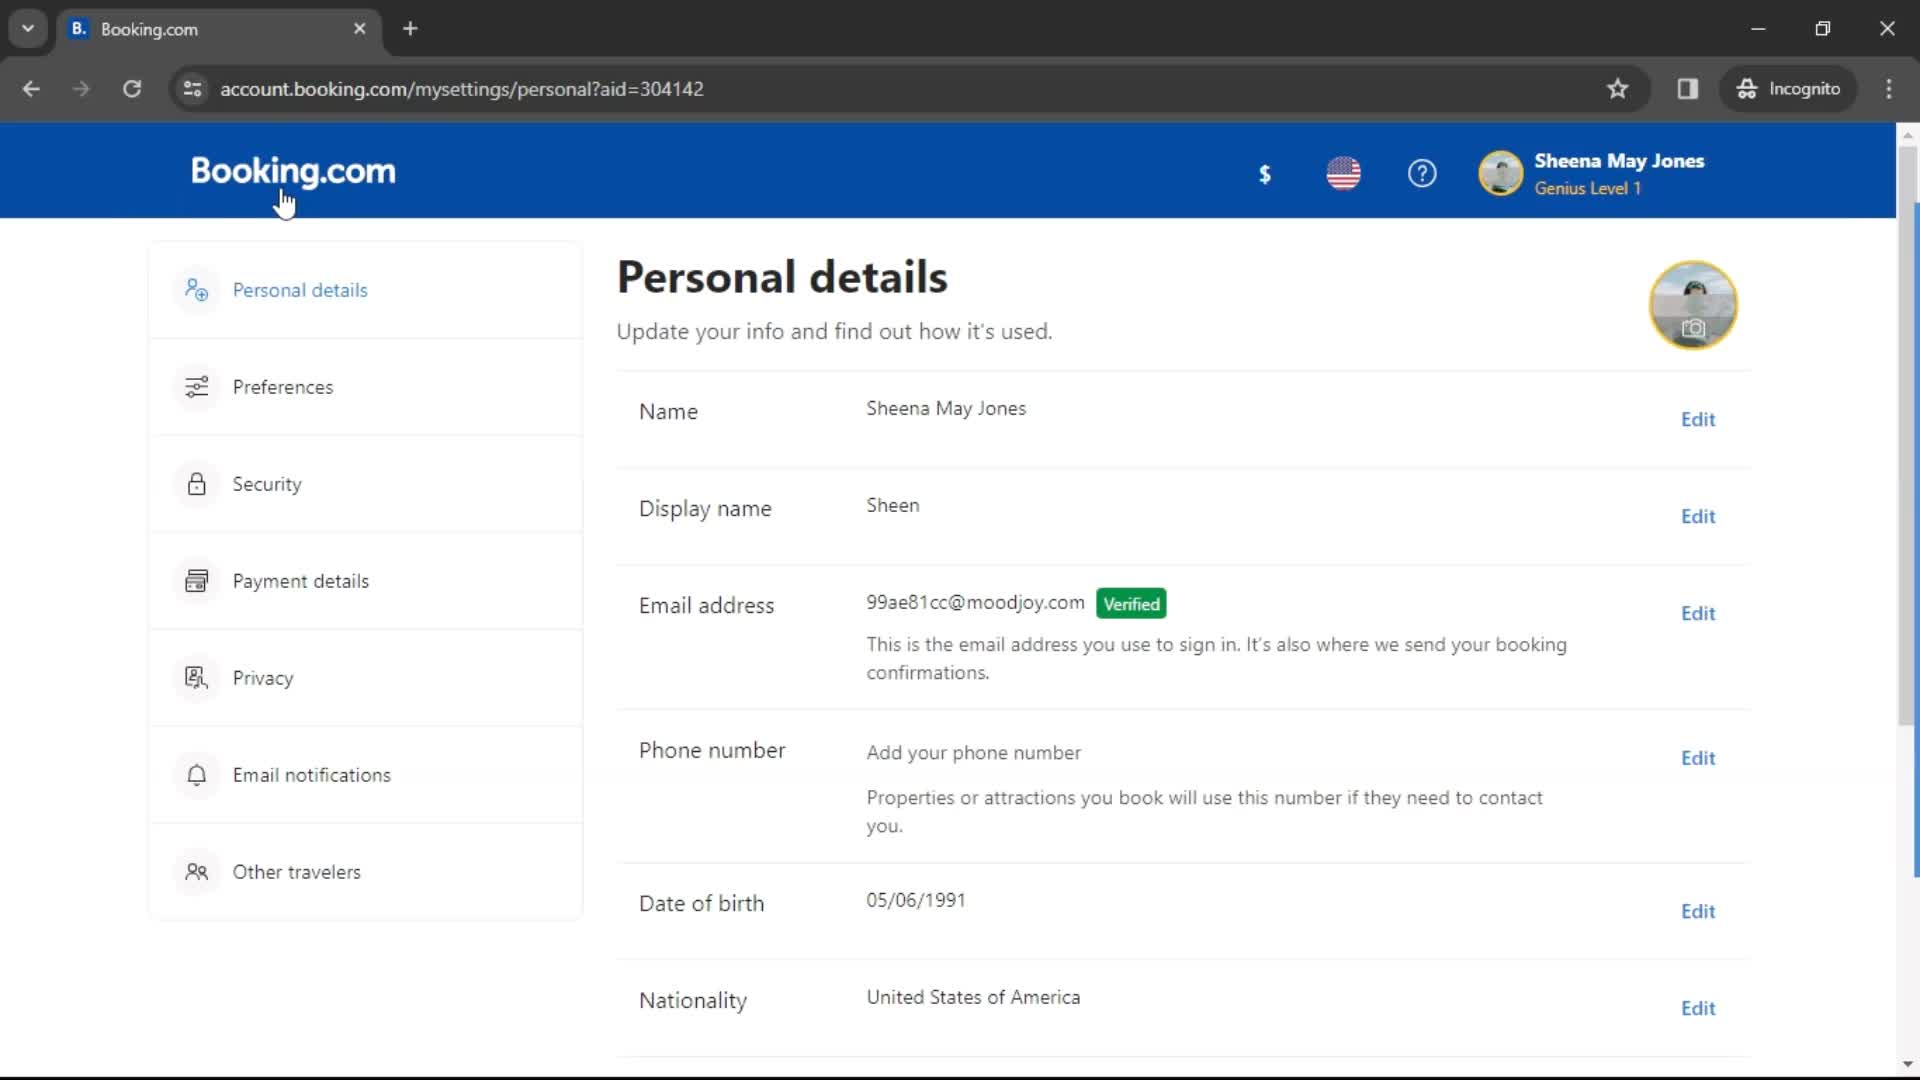Click Edit for Date of birth
1920x1080 pixels.
1698,911
